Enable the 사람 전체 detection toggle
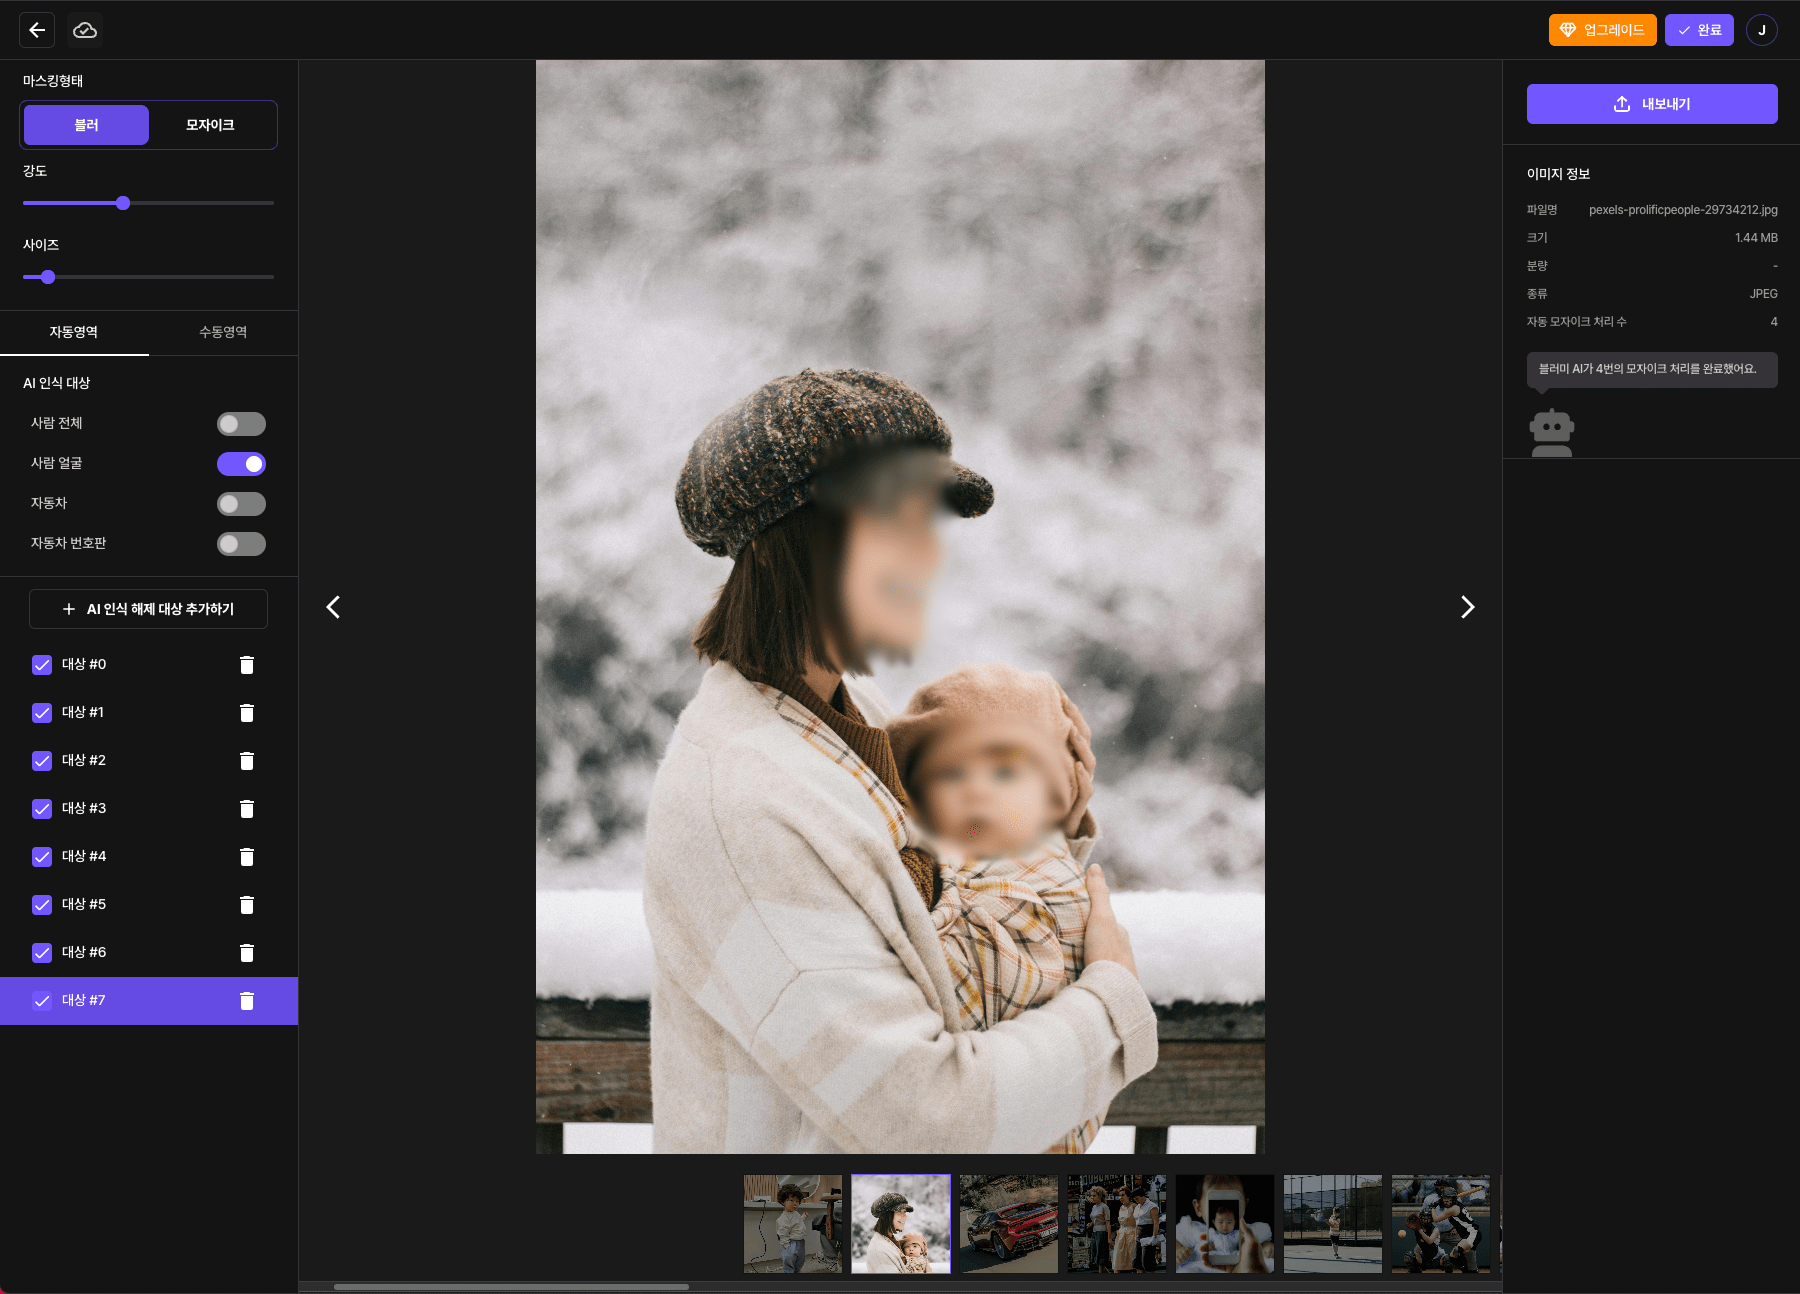The width and height of the screenshot is (1800, 1294). click(241, 423)
